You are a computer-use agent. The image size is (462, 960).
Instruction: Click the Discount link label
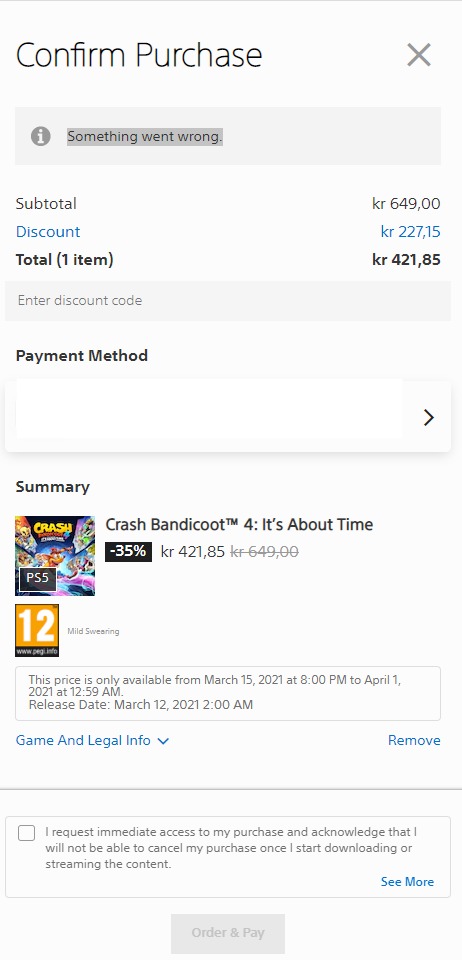(x=48, y=232)
